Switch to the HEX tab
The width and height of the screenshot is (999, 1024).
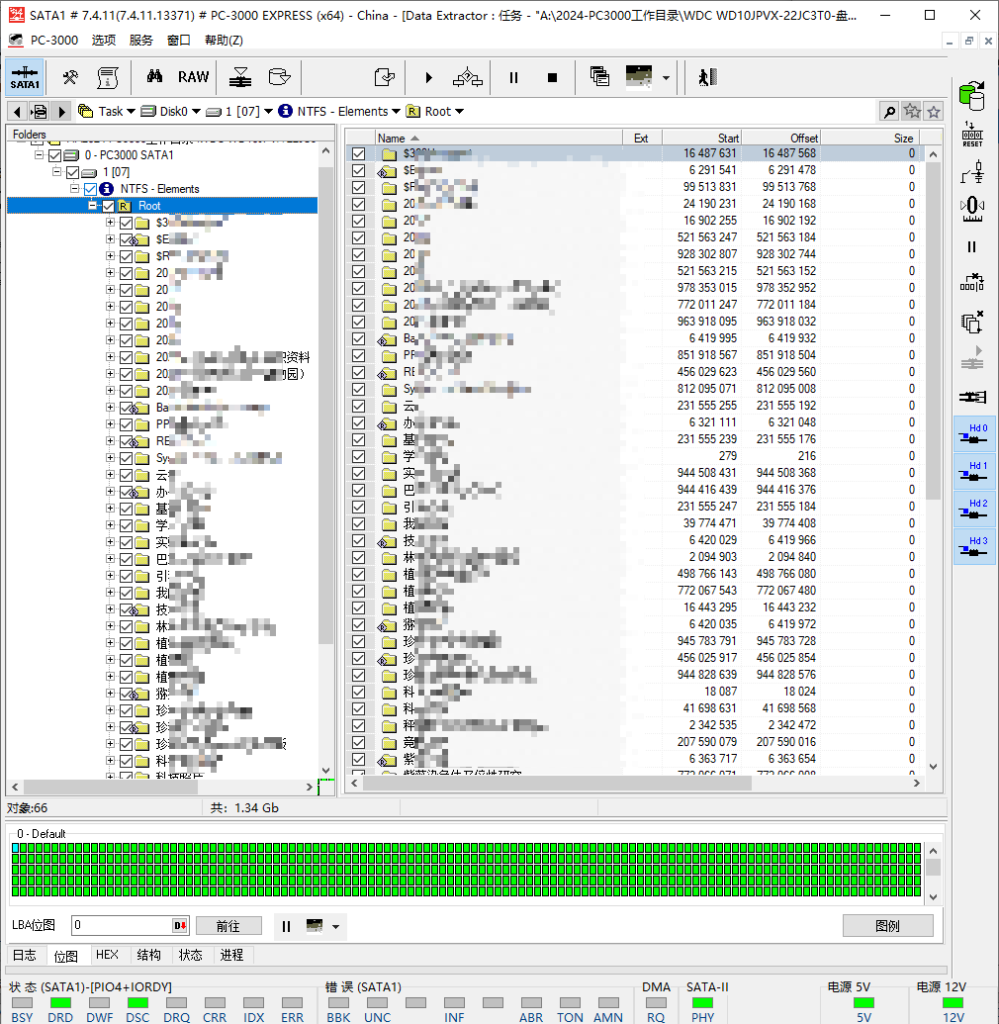pos(107,955)
